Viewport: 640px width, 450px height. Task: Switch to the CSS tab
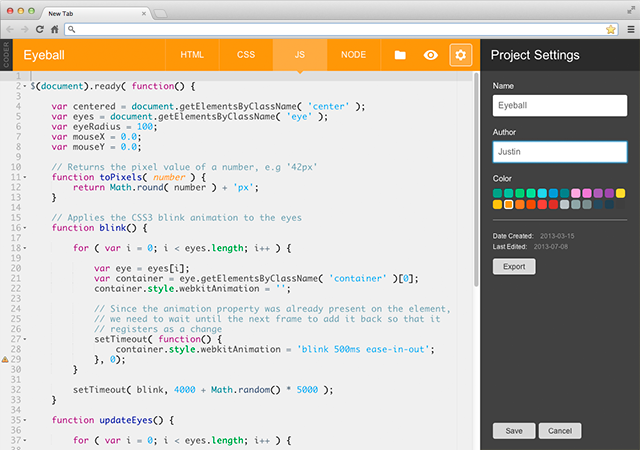[246, 55]
